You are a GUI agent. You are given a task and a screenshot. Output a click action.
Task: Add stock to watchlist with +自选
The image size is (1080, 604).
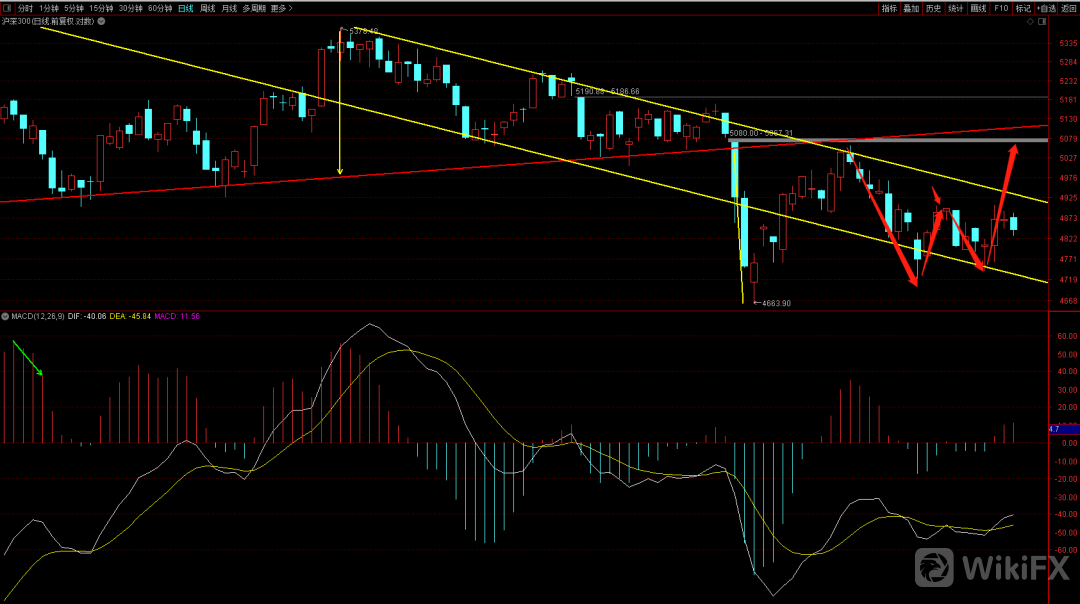pos(1047,8)
